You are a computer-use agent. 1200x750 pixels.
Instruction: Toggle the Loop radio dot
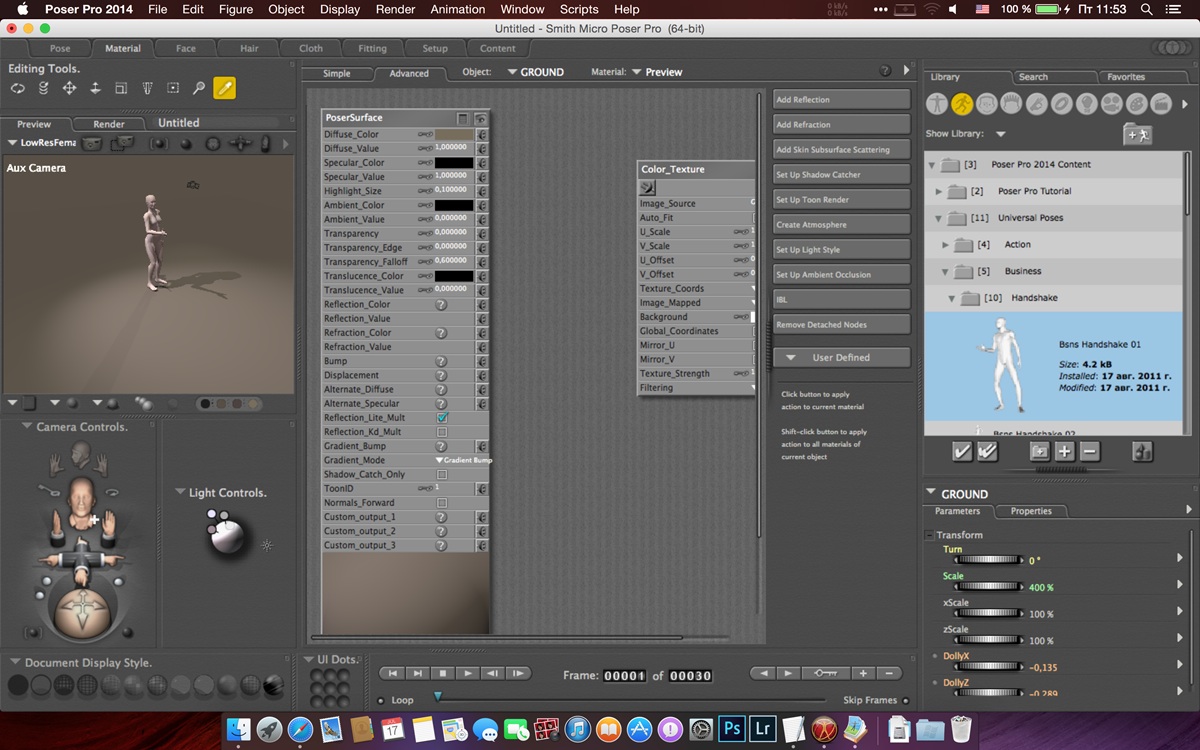381,701
